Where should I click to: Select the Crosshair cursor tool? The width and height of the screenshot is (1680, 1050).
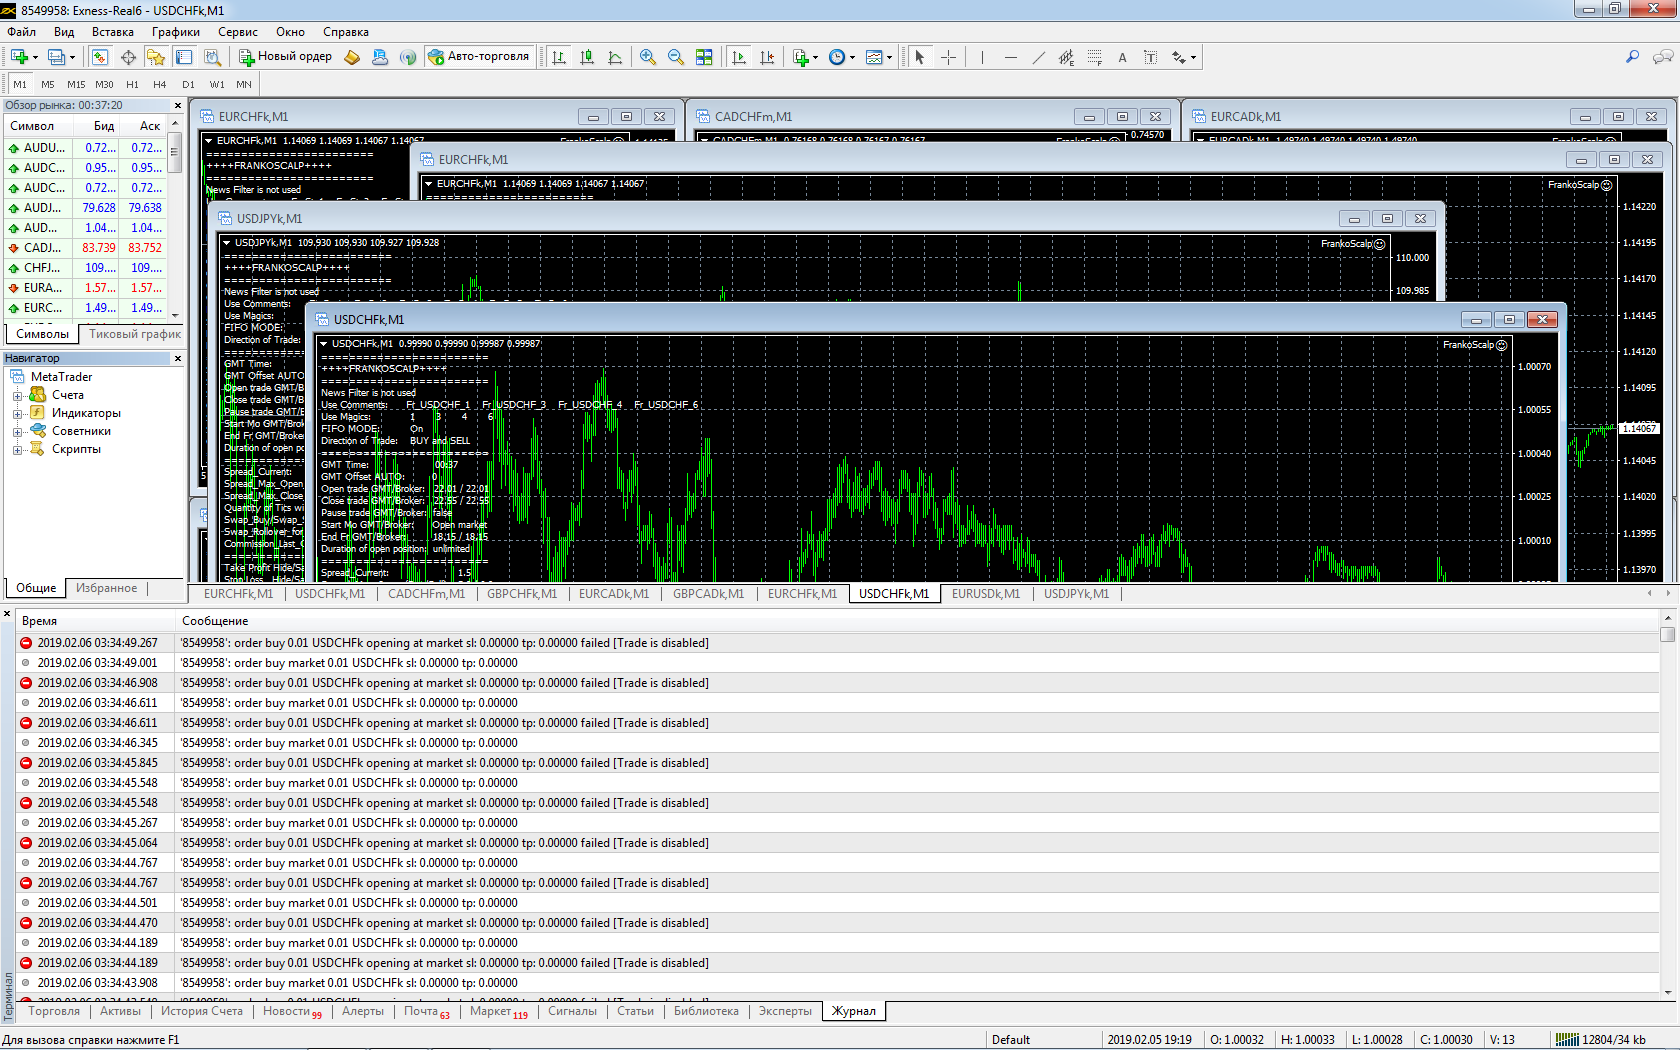(x=948, y=57)
